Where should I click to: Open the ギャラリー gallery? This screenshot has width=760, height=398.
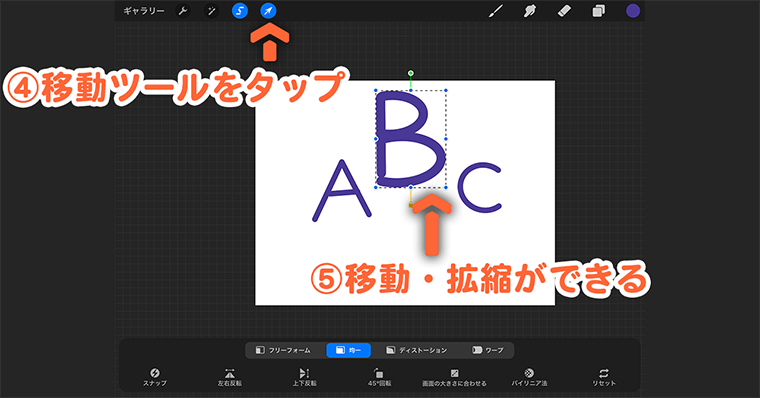(x=144, y=11)
